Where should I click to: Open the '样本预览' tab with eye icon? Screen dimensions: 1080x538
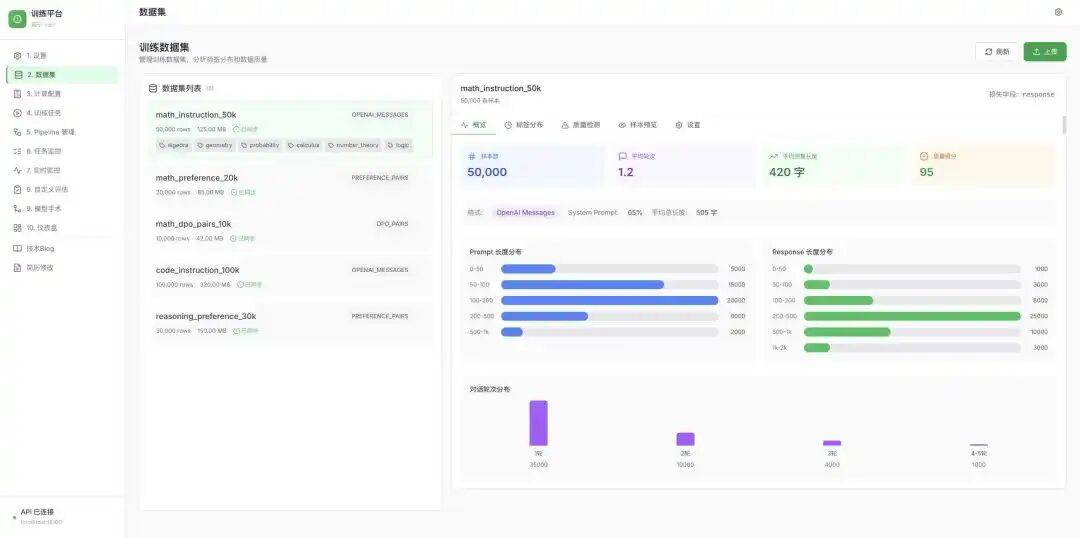[x=638, y=125]
